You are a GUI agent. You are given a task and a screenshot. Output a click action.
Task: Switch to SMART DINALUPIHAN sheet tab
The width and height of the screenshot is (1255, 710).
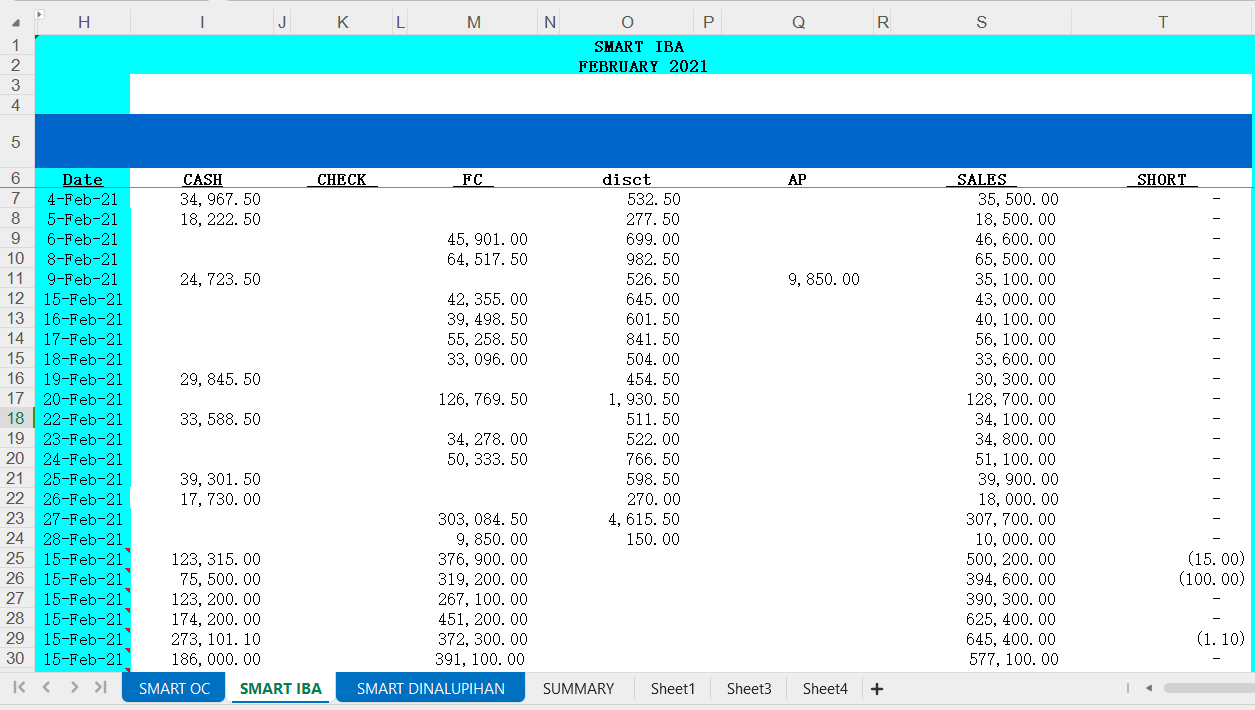(x=430, y=688)
